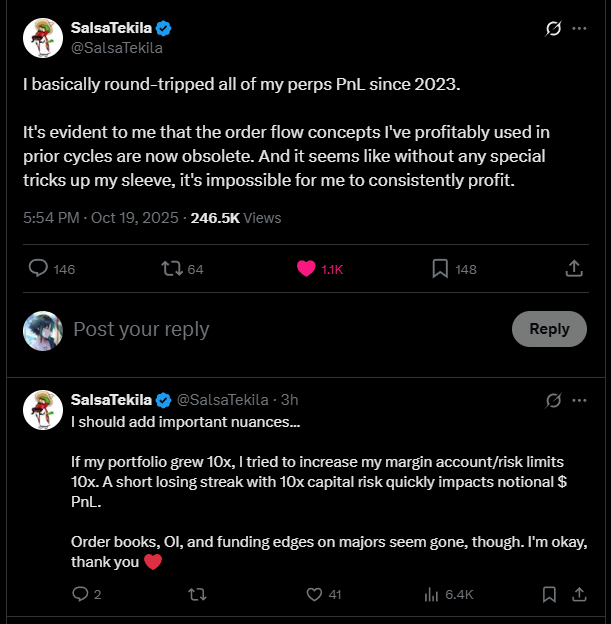
Task: Like the reply tweet showing 41 likes
Action: point(314,594)
